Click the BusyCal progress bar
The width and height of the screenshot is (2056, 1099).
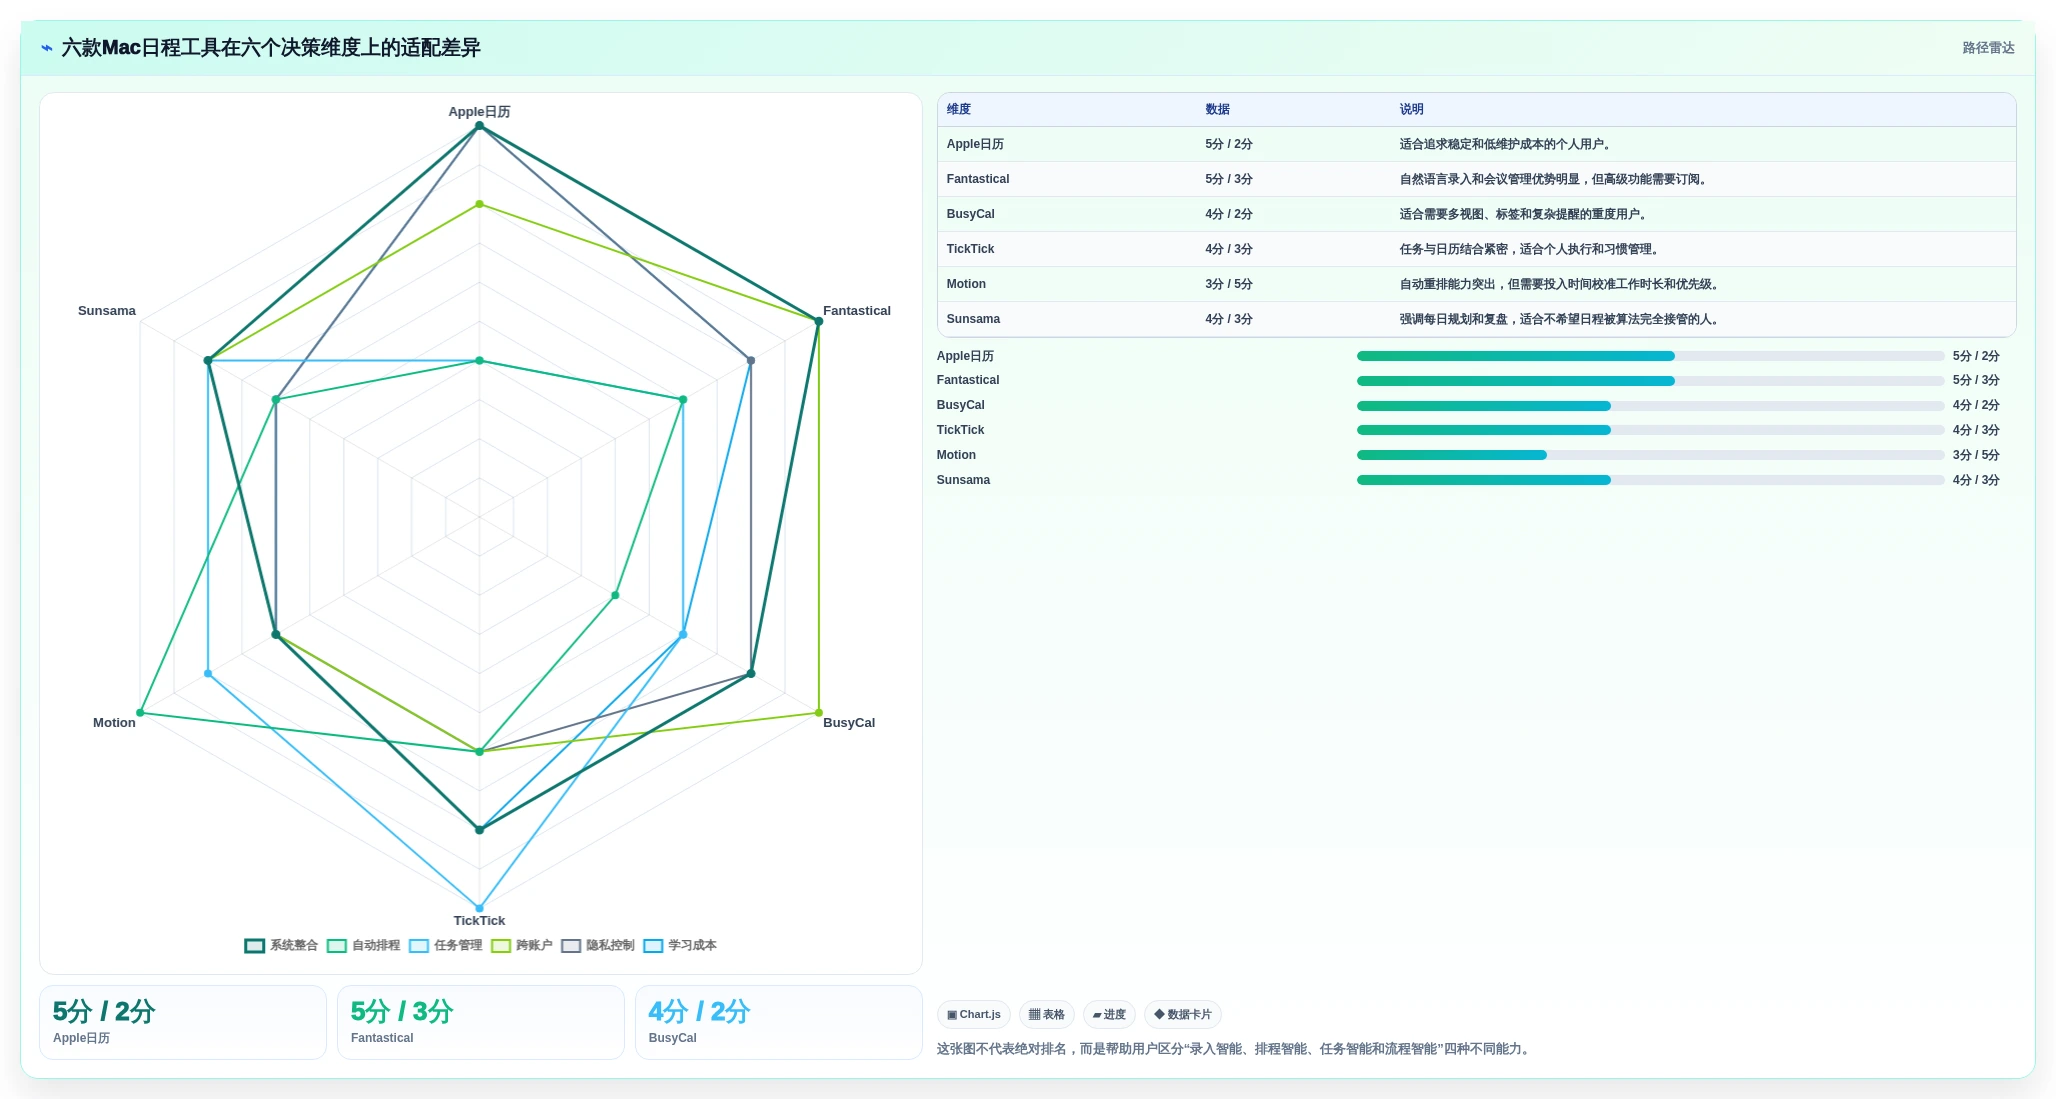tap(1650, 406)
